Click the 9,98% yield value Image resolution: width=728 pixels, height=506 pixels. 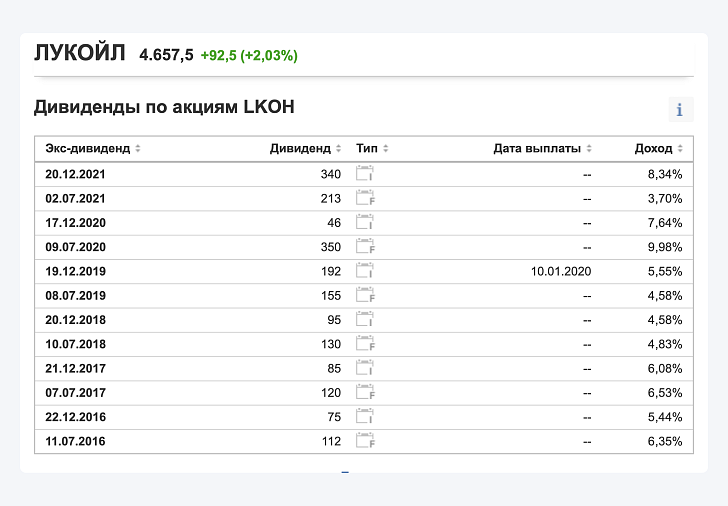point(665,247)
